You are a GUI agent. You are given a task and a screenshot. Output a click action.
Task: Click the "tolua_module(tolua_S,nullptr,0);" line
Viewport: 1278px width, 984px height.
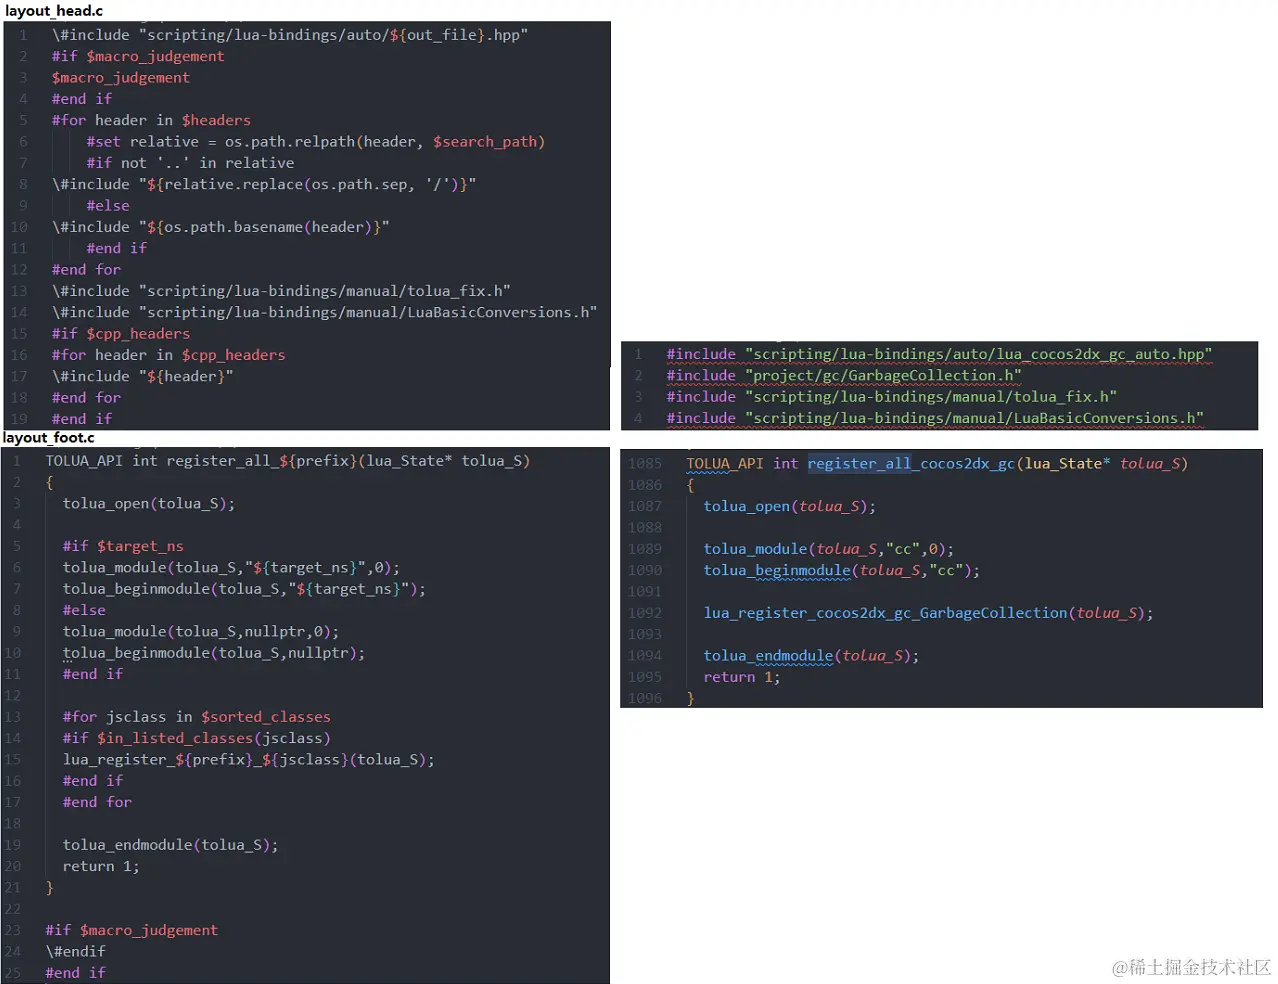[201, 632]
